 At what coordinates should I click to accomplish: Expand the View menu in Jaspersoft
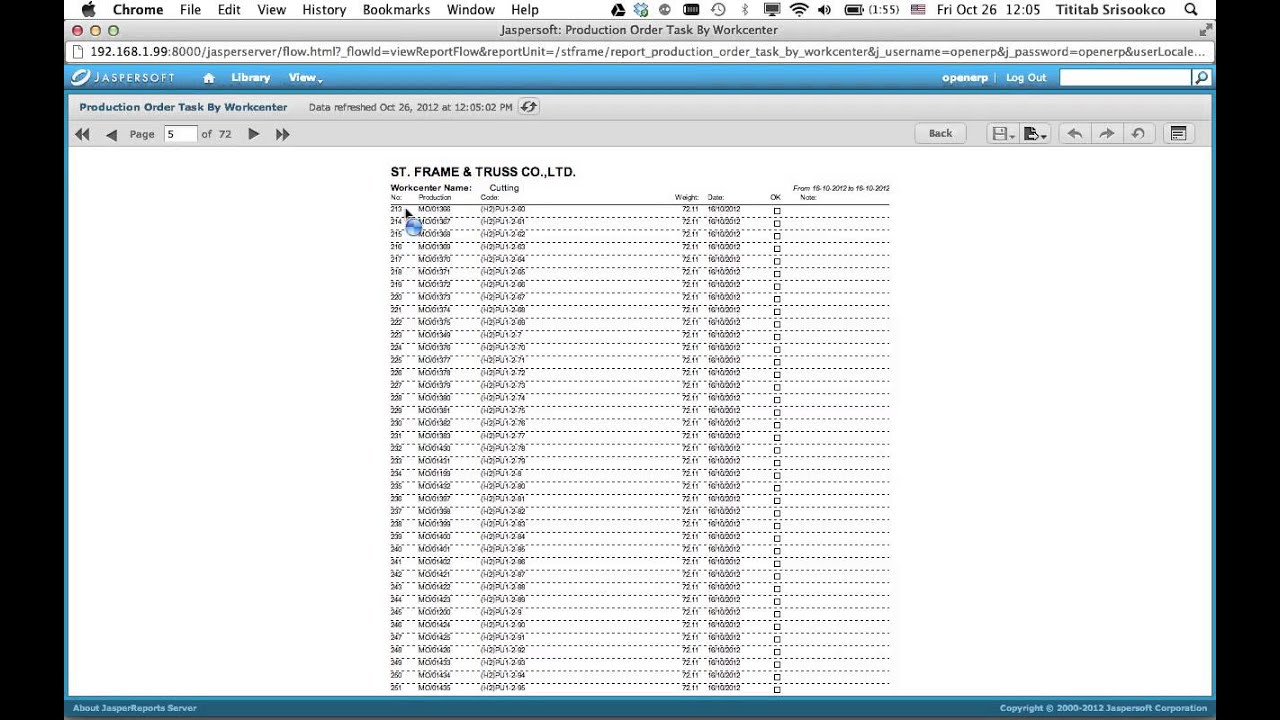pos(305,78)
